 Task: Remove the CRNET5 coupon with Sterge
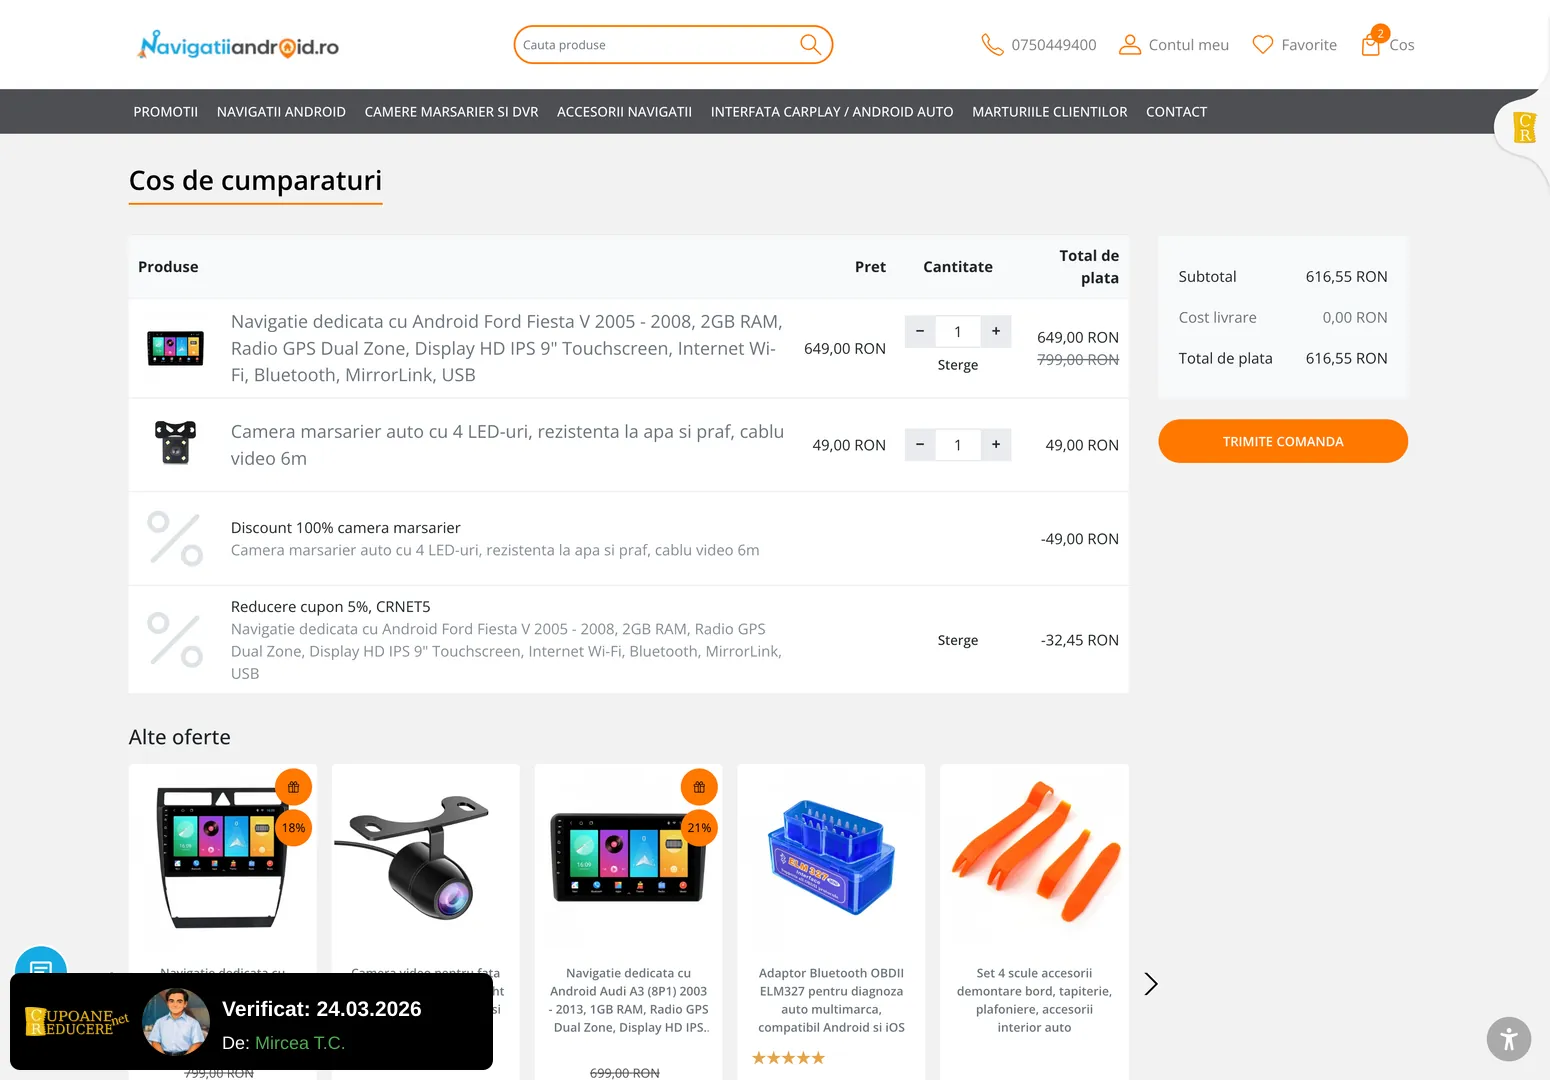[x=958, y=640]
